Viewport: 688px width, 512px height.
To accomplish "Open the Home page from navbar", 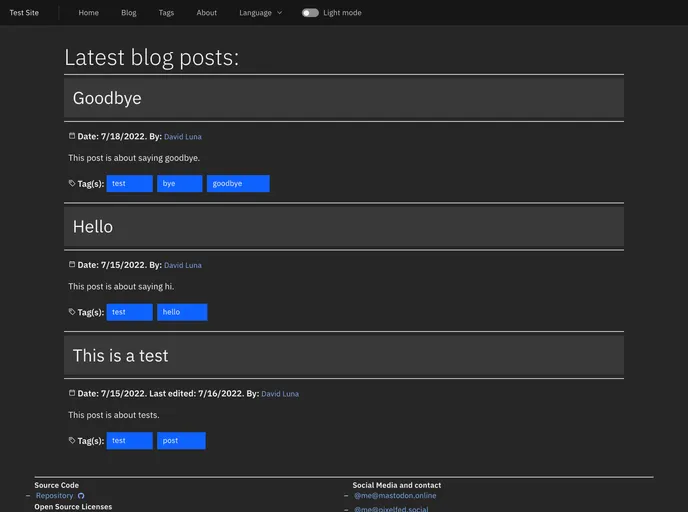I will pos(89,13).
